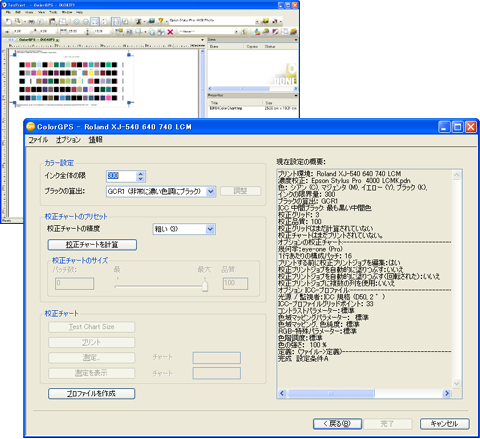The image size is (480, 439).
Task: Click the 完成 設定条件A summary line
Action: [x=303, y=359]
